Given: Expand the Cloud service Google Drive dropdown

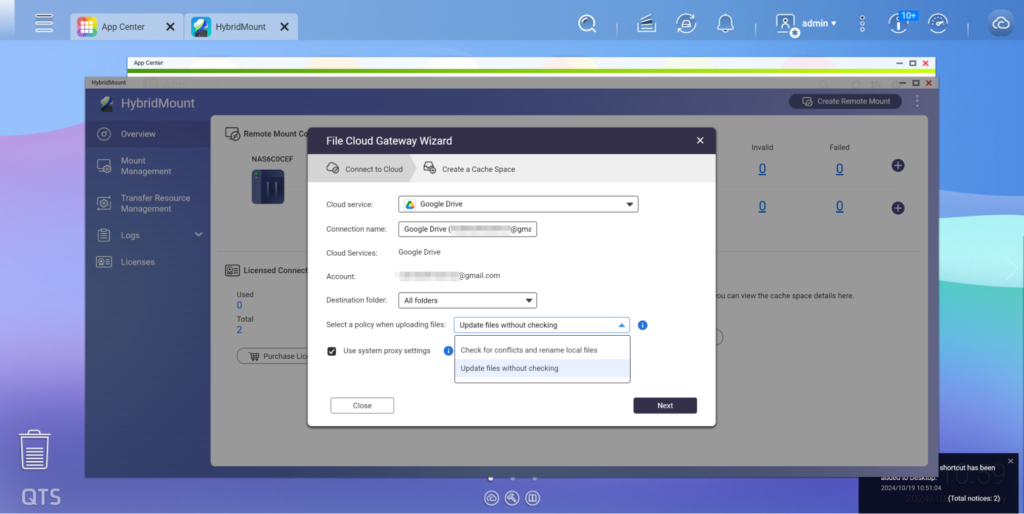Looking at the screenshot, I should (x=518, y=204).
